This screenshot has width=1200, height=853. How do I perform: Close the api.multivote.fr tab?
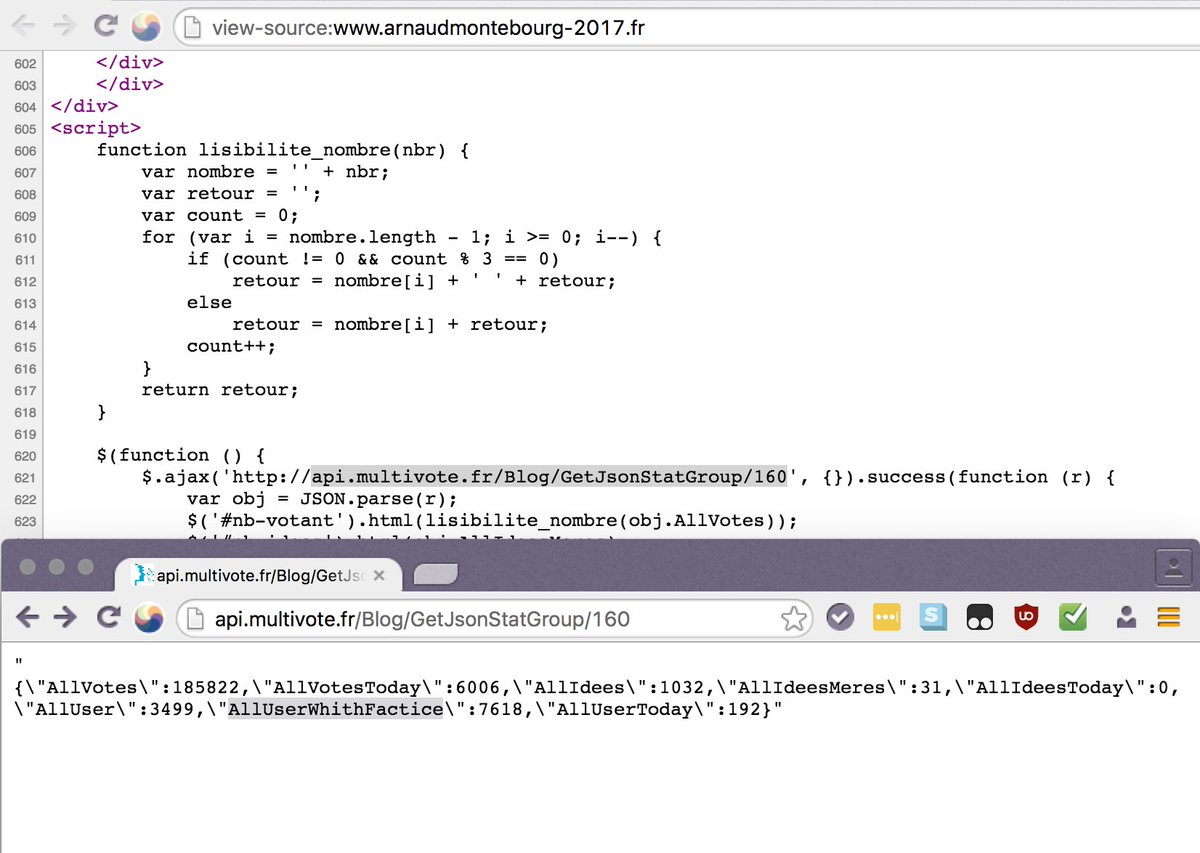[380, 576]
